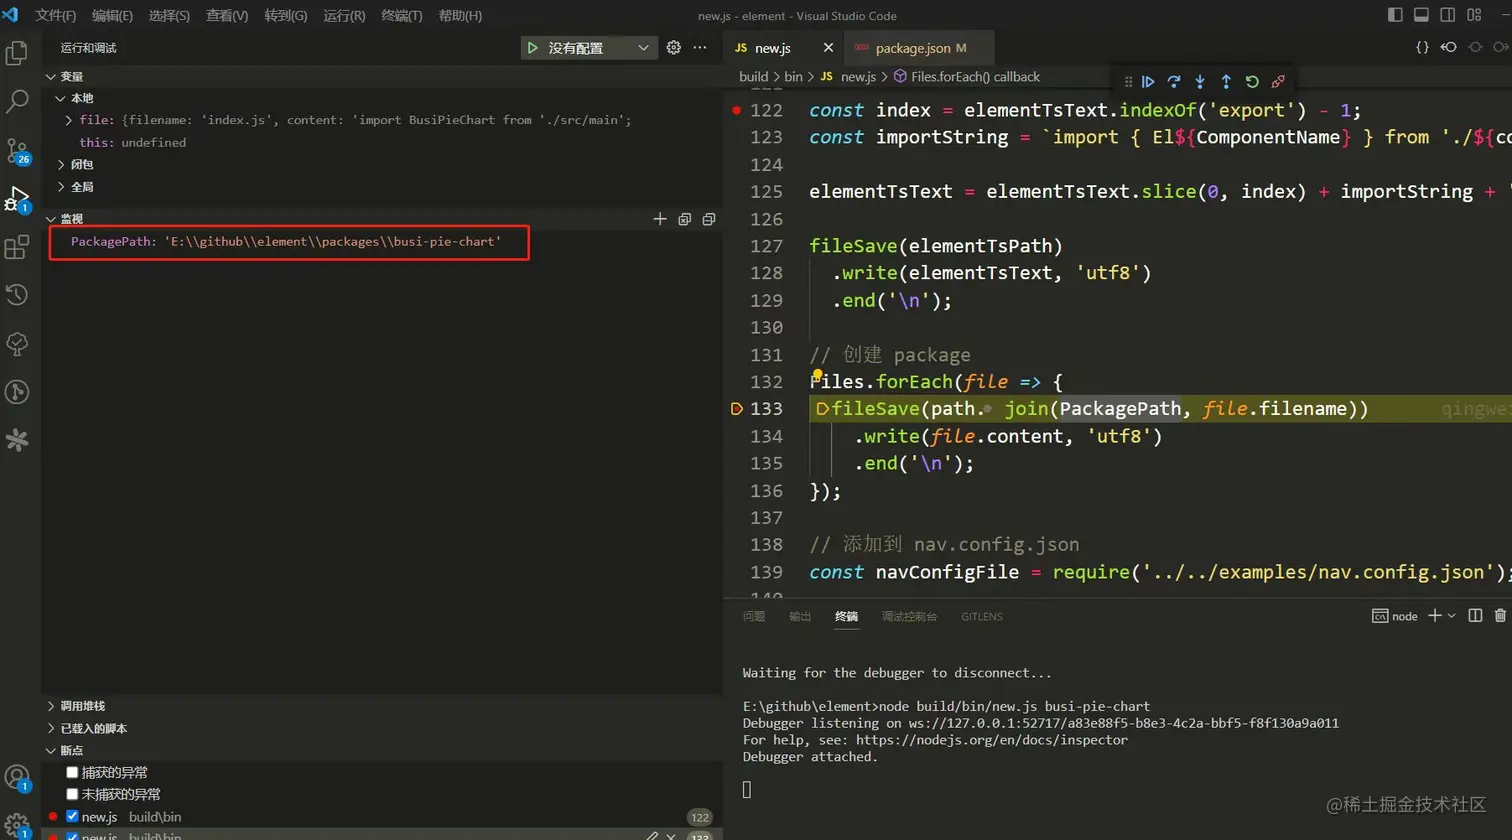Viewport: 1512px width, 840px height.
Task: Open the Timeline history icon in activity bar
Action: point(17,295)
